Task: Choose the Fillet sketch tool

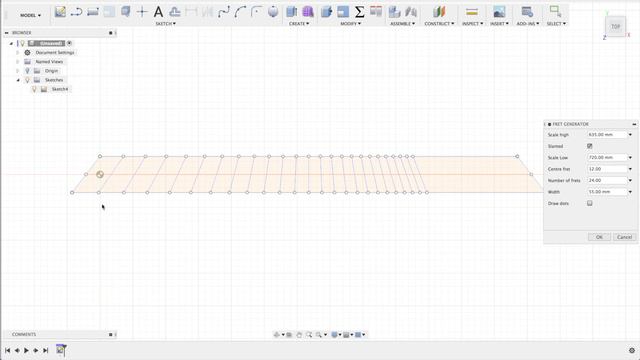Action: click(x=256, y=12)
